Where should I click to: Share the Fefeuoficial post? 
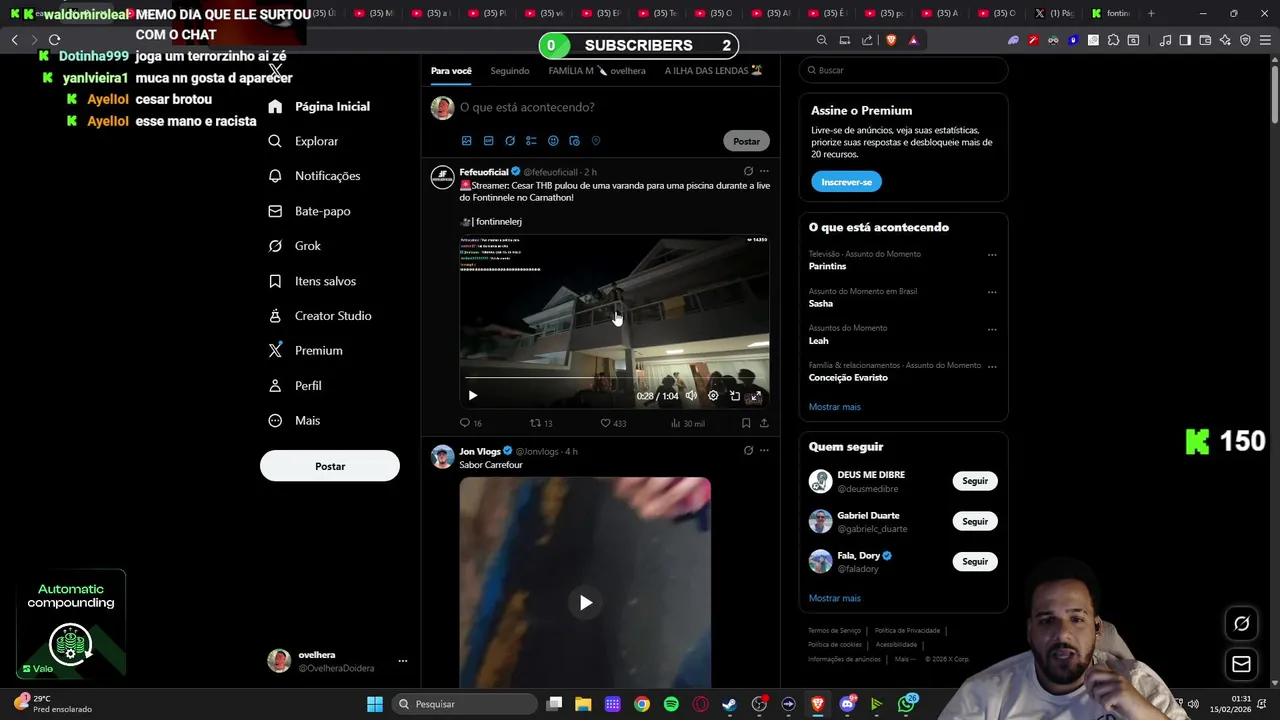point(764,423)
